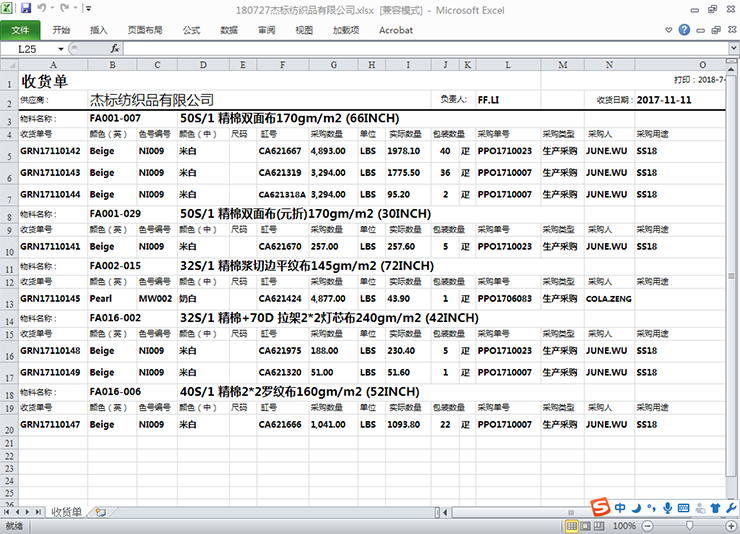Viewport: 740px width, 534px height.
Task: Click the 100% zoom level button
Action: (x=624, y=526)
